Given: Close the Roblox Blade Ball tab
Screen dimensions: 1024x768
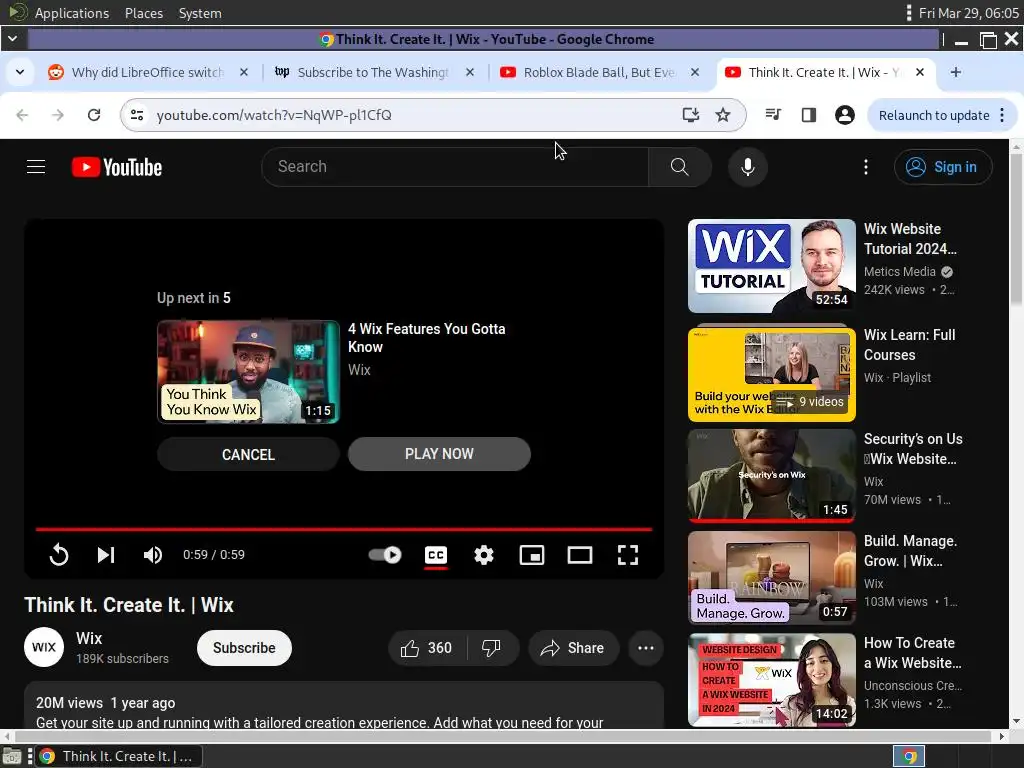Looking at the screenshot, I should click(695, 72).
